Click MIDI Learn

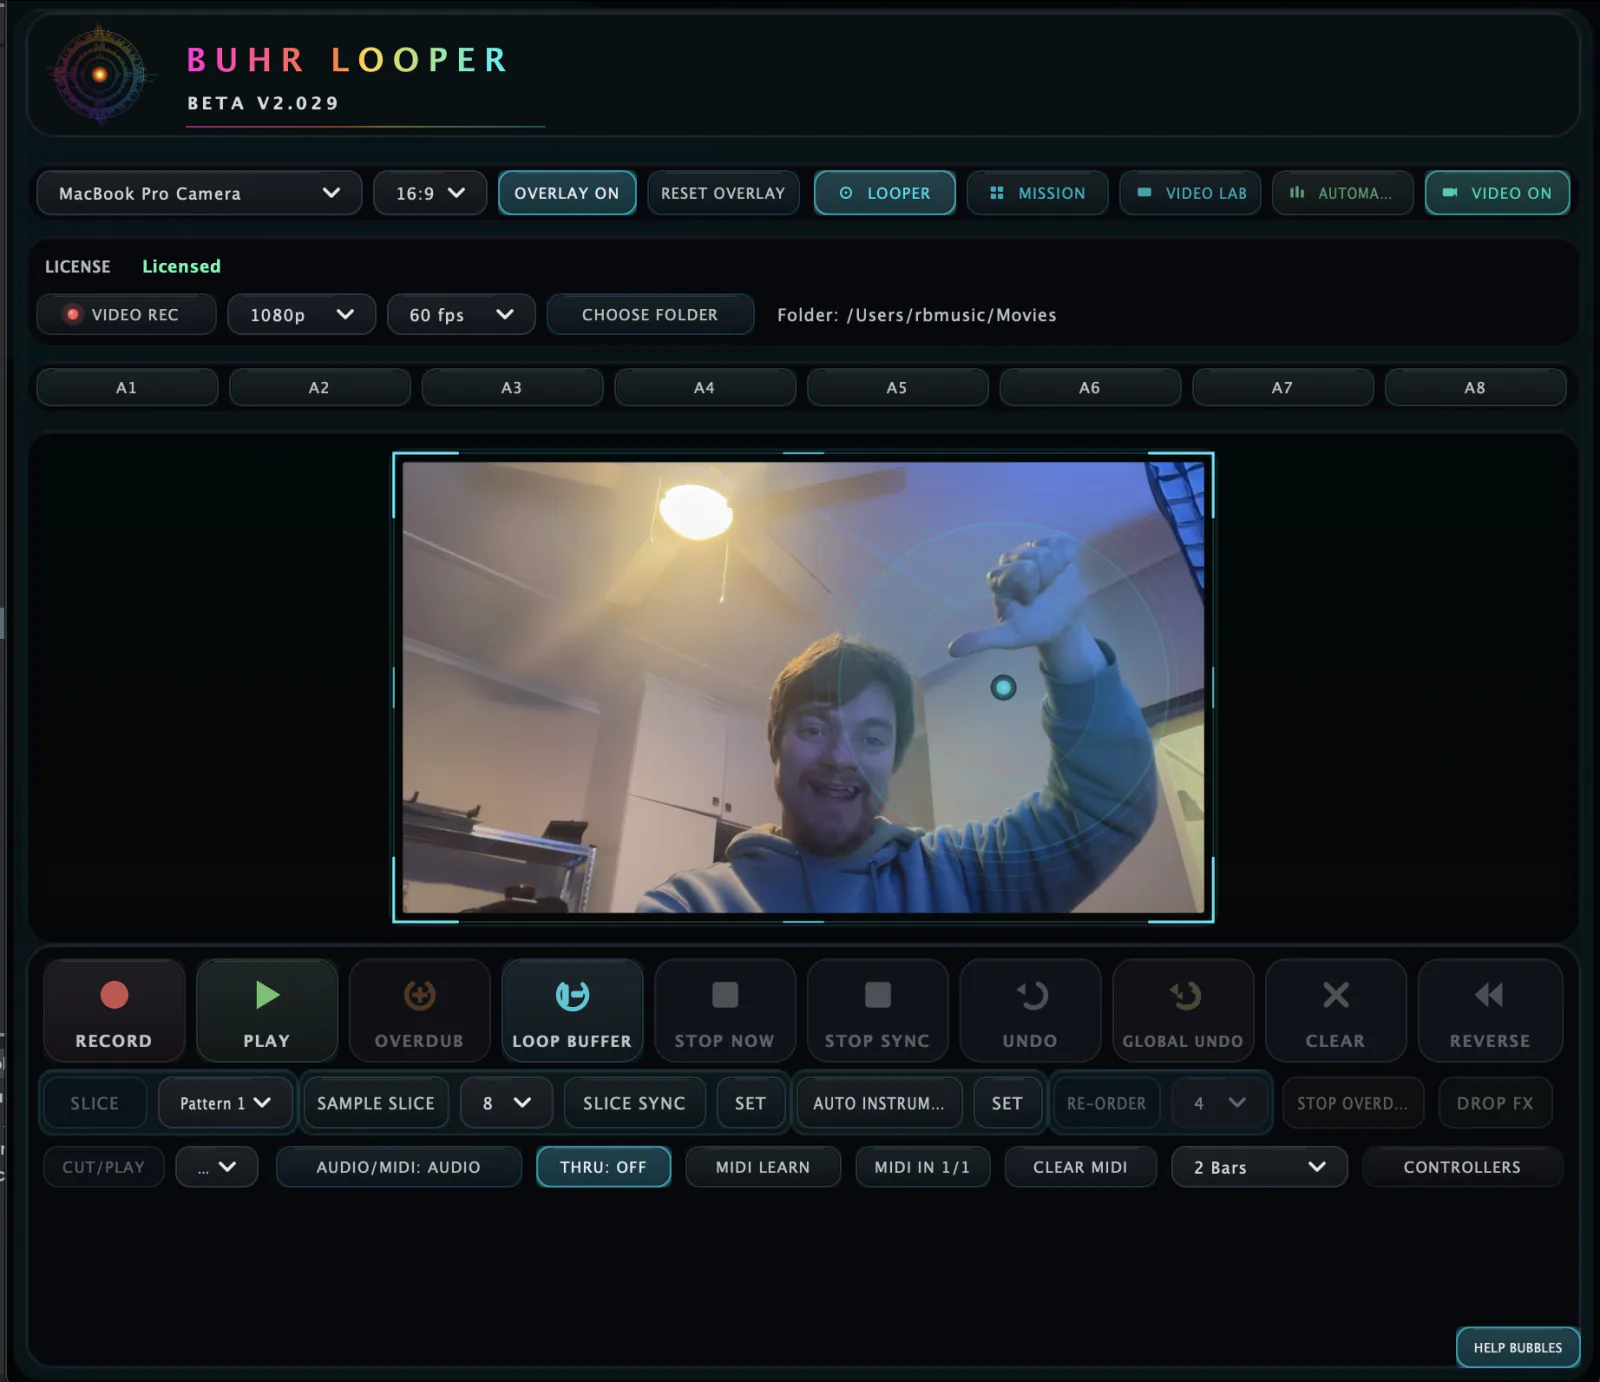(763, 1167)
